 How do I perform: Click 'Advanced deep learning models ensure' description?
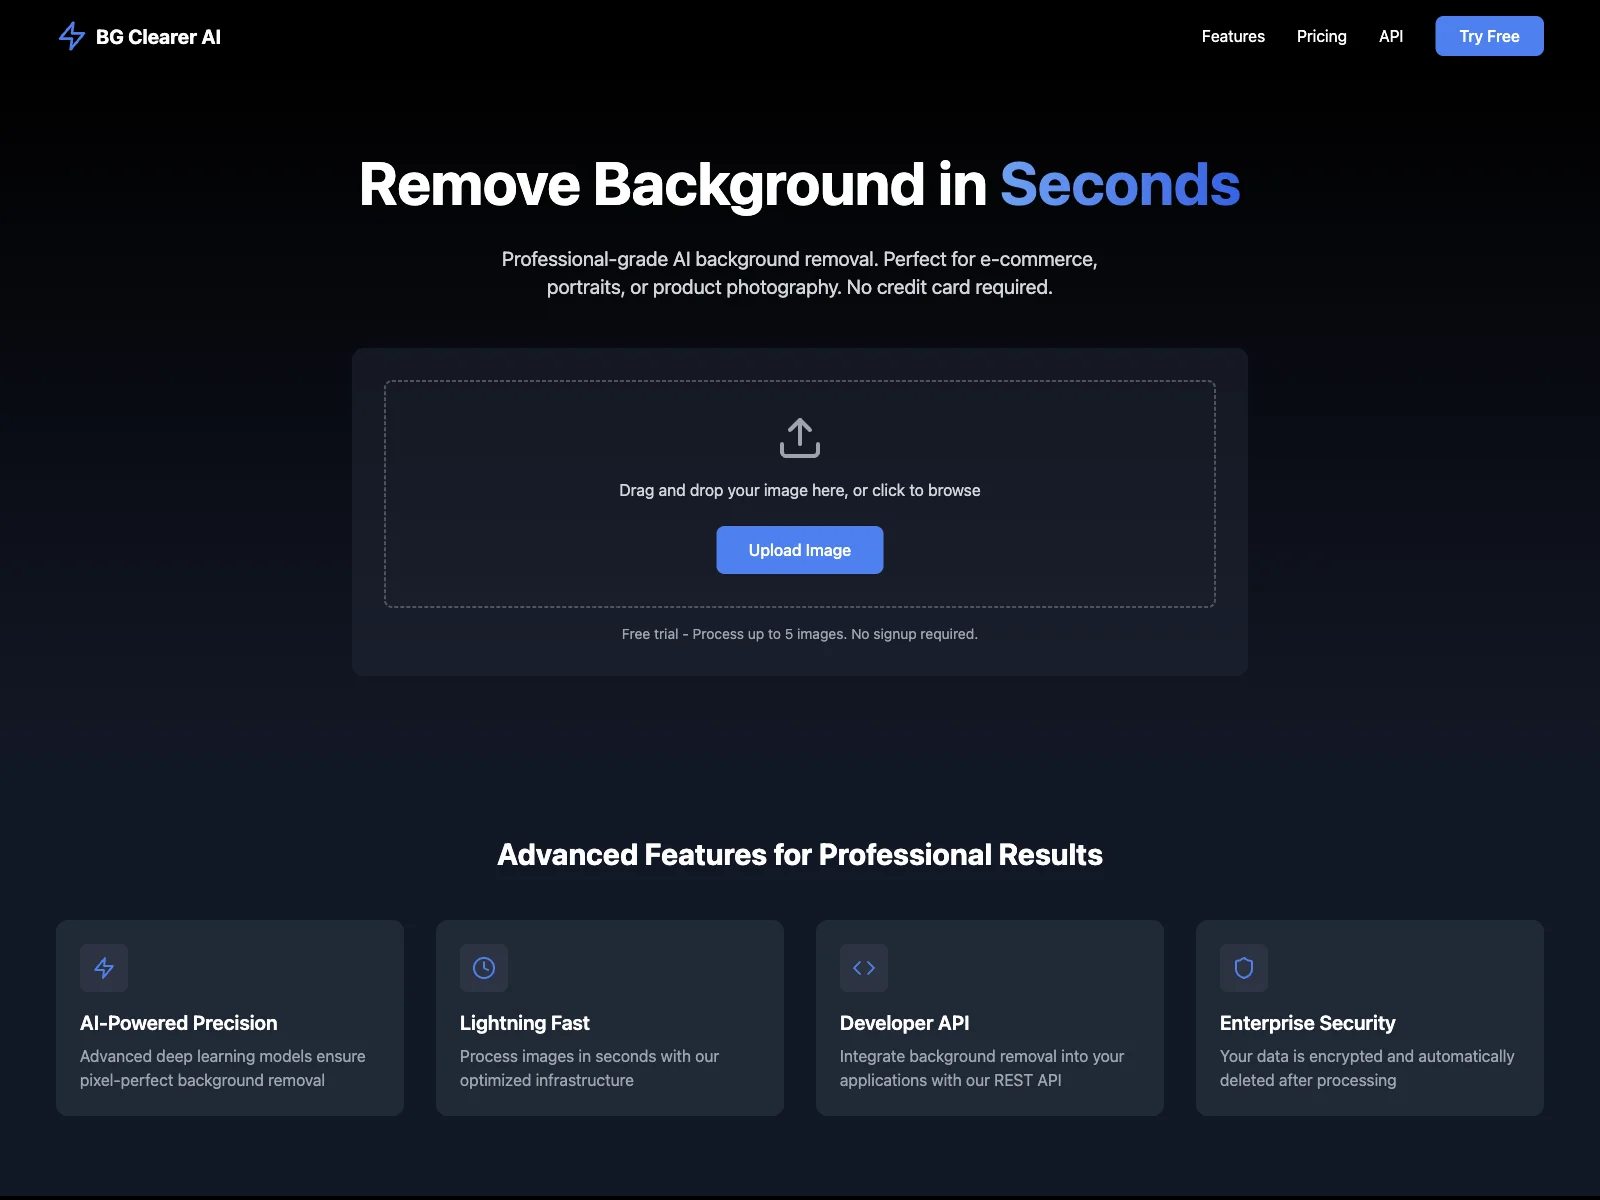223,1068
